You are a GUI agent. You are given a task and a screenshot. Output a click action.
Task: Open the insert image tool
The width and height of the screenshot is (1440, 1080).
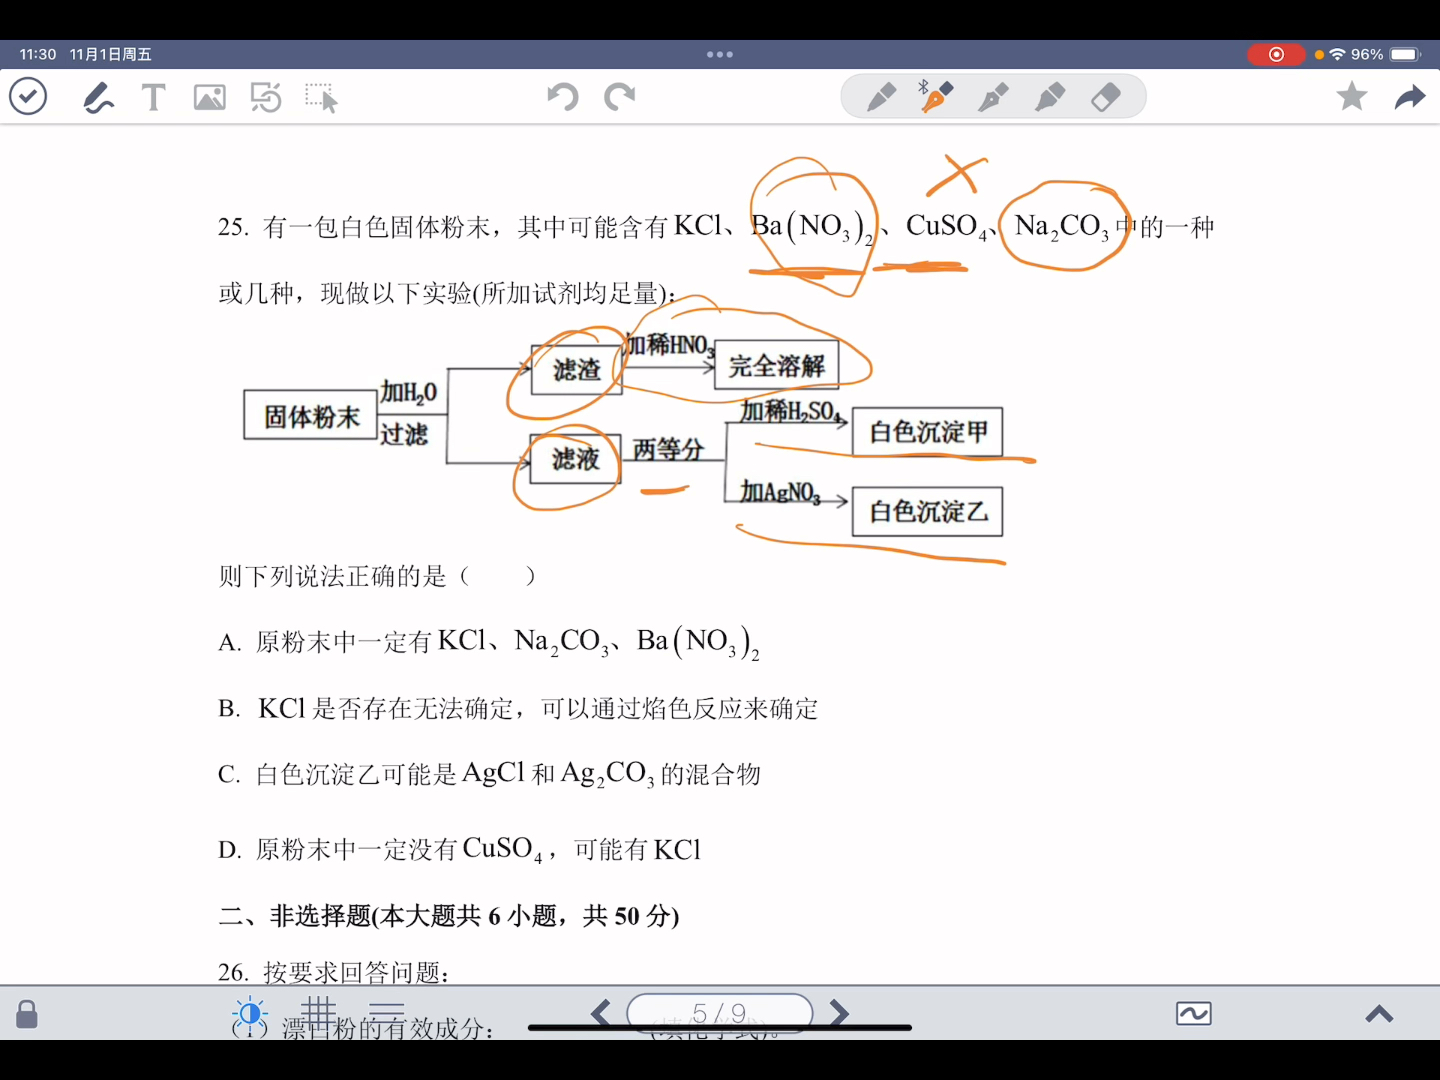pyautogui.click(x=210, y=98)
